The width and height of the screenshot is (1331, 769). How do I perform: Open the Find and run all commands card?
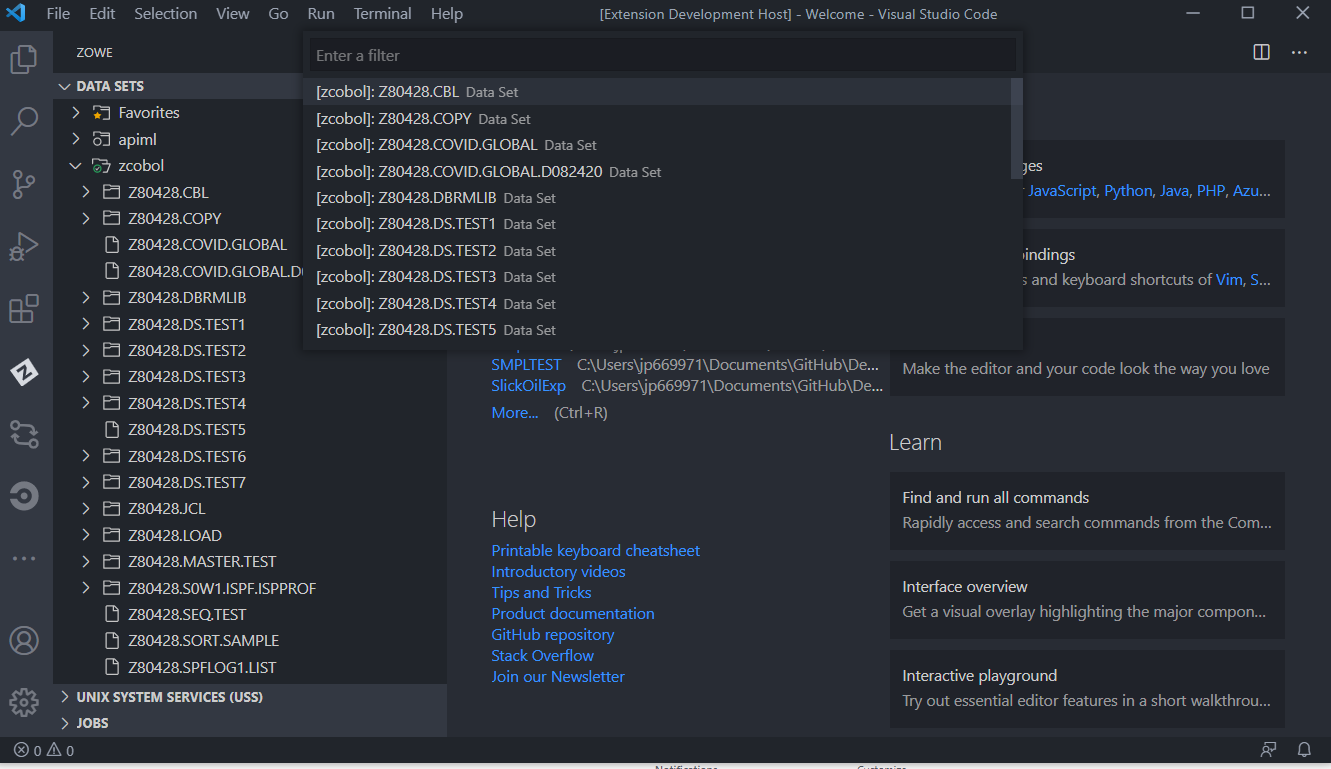[x=1087, y=510]
